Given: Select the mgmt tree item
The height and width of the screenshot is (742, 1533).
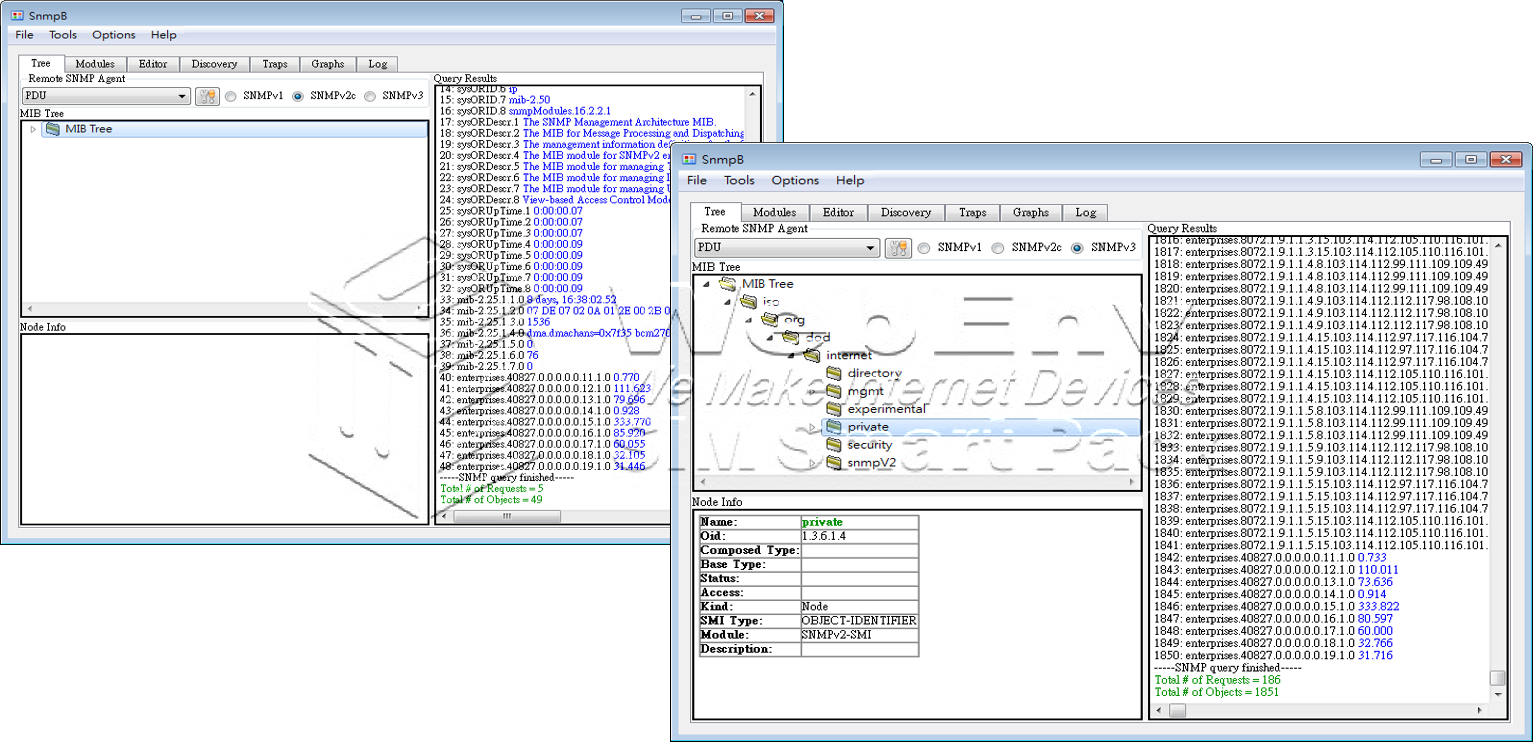Looking at the screenshot, I should [x=865, y=391].
